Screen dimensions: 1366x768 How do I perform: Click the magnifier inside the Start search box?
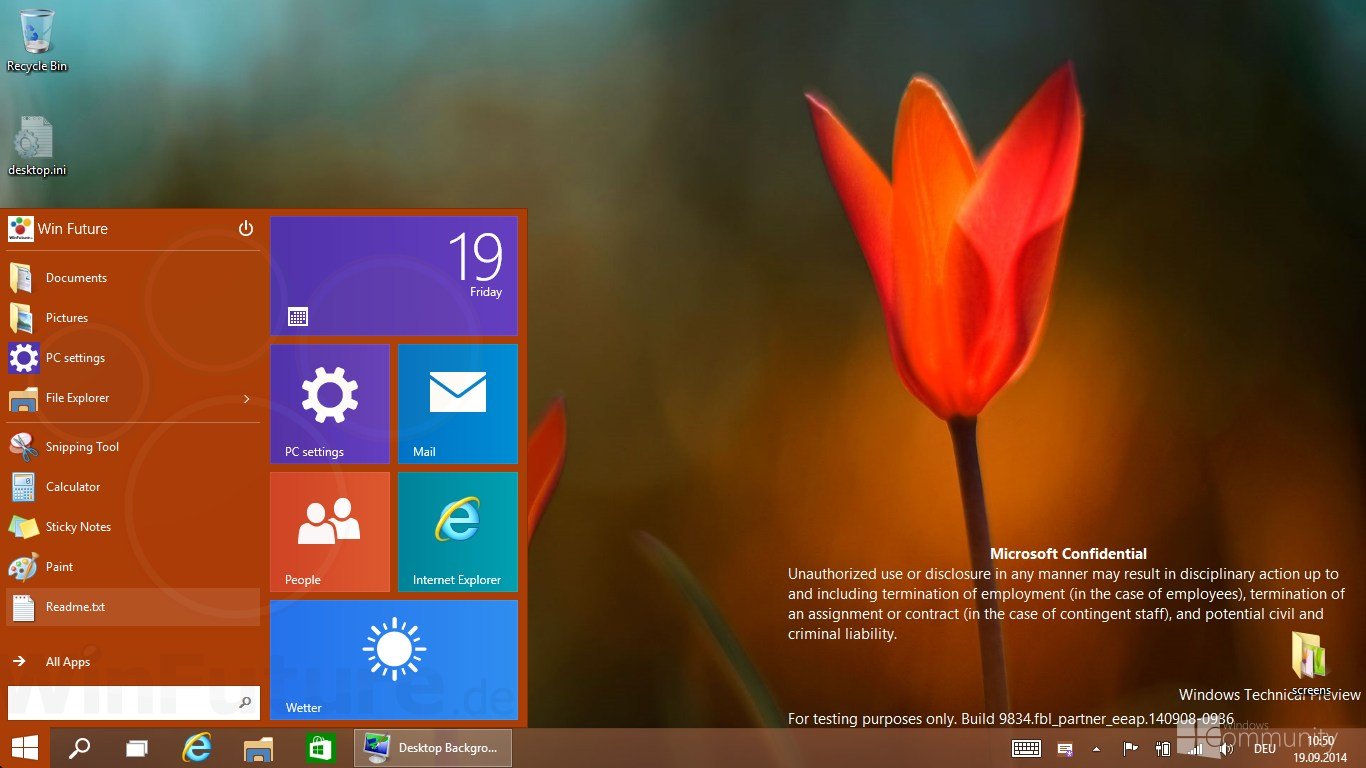coord(245,703)
